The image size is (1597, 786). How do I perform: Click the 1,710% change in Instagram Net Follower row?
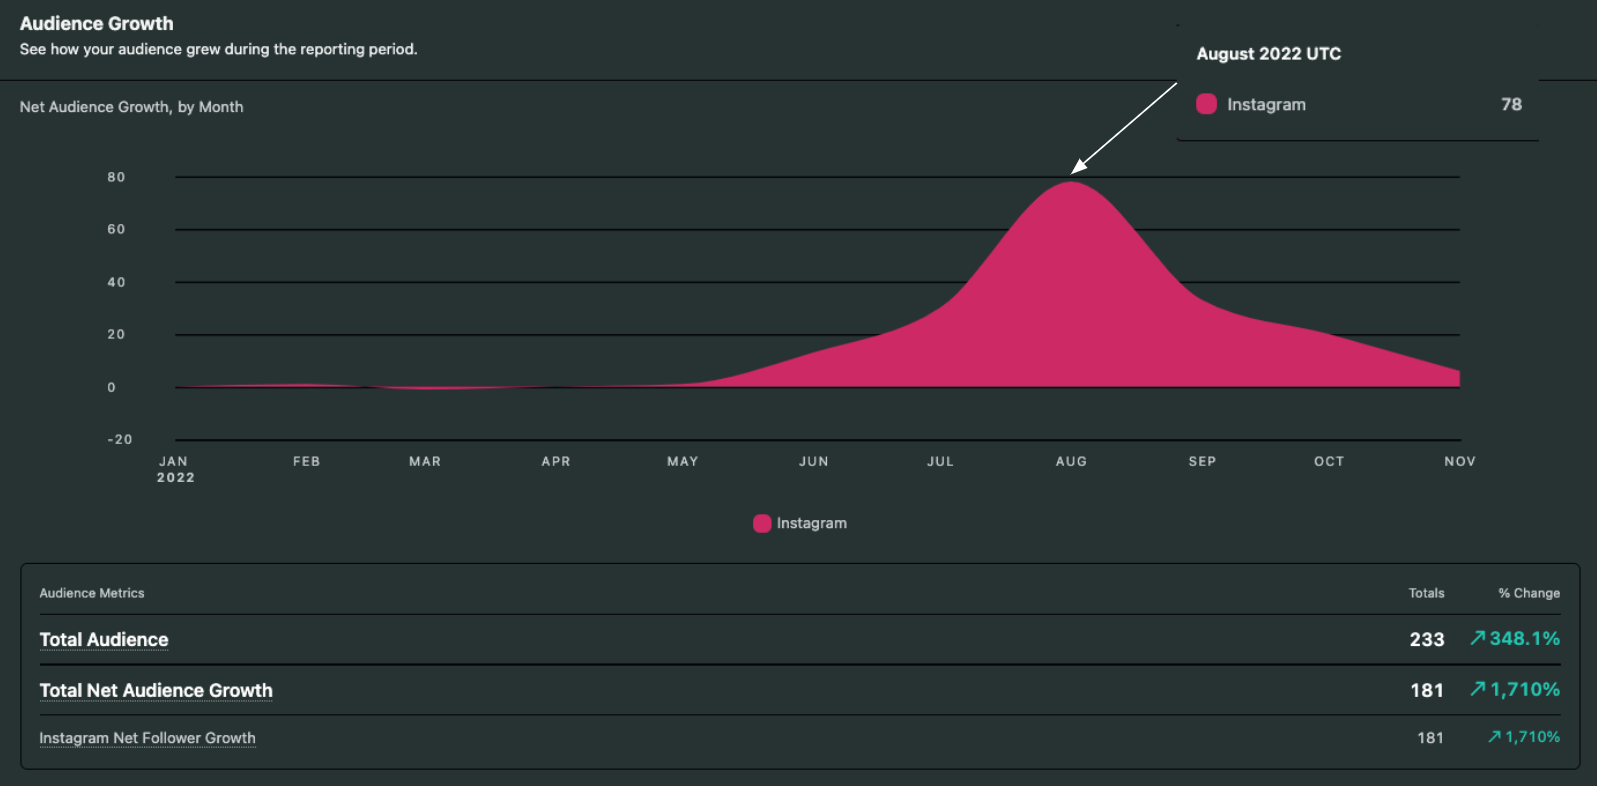click(1532, 737)
